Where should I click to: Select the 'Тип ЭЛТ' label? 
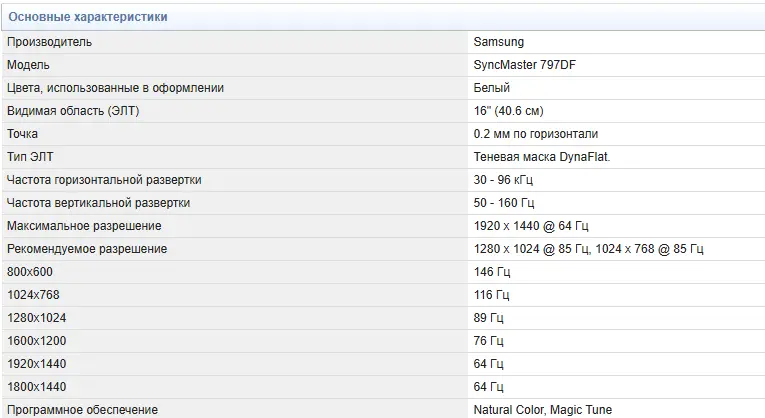coord(30,157)
